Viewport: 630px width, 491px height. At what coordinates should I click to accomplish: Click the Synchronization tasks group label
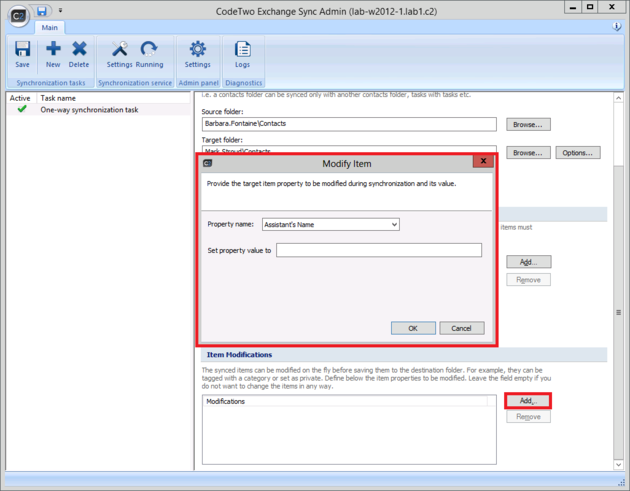click(x=51, y=83)
